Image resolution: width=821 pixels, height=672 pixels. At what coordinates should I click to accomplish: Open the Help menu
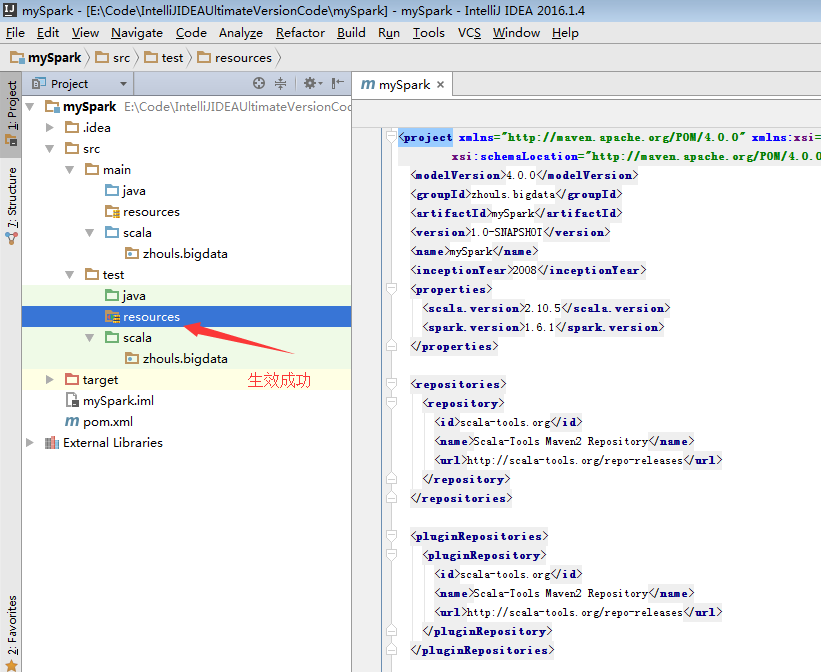(565, 33)
